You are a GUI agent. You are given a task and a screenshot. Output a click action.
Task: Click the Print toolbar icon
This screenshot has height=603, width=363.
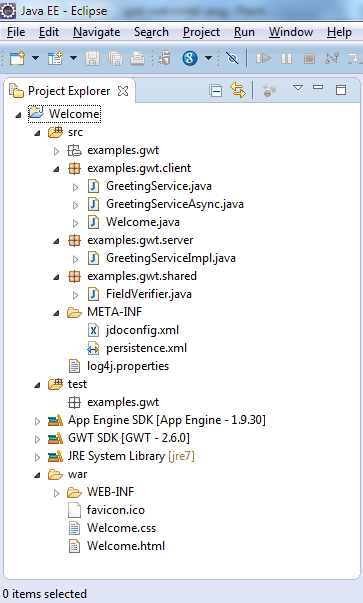[x=138, y=58]
